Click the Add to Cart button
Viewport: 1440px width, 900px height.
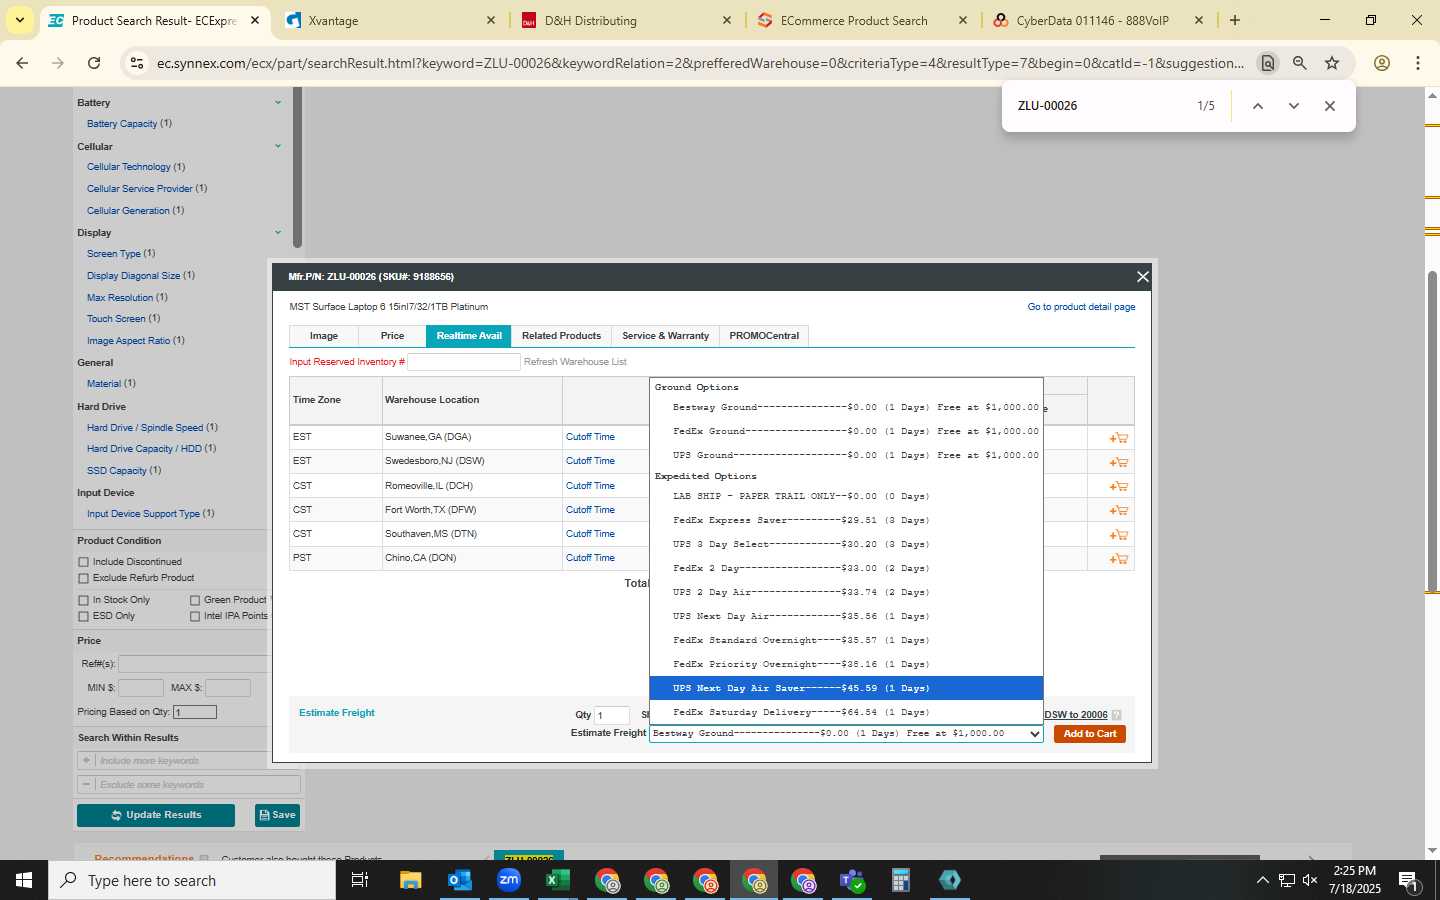[x=1090, y=734]
